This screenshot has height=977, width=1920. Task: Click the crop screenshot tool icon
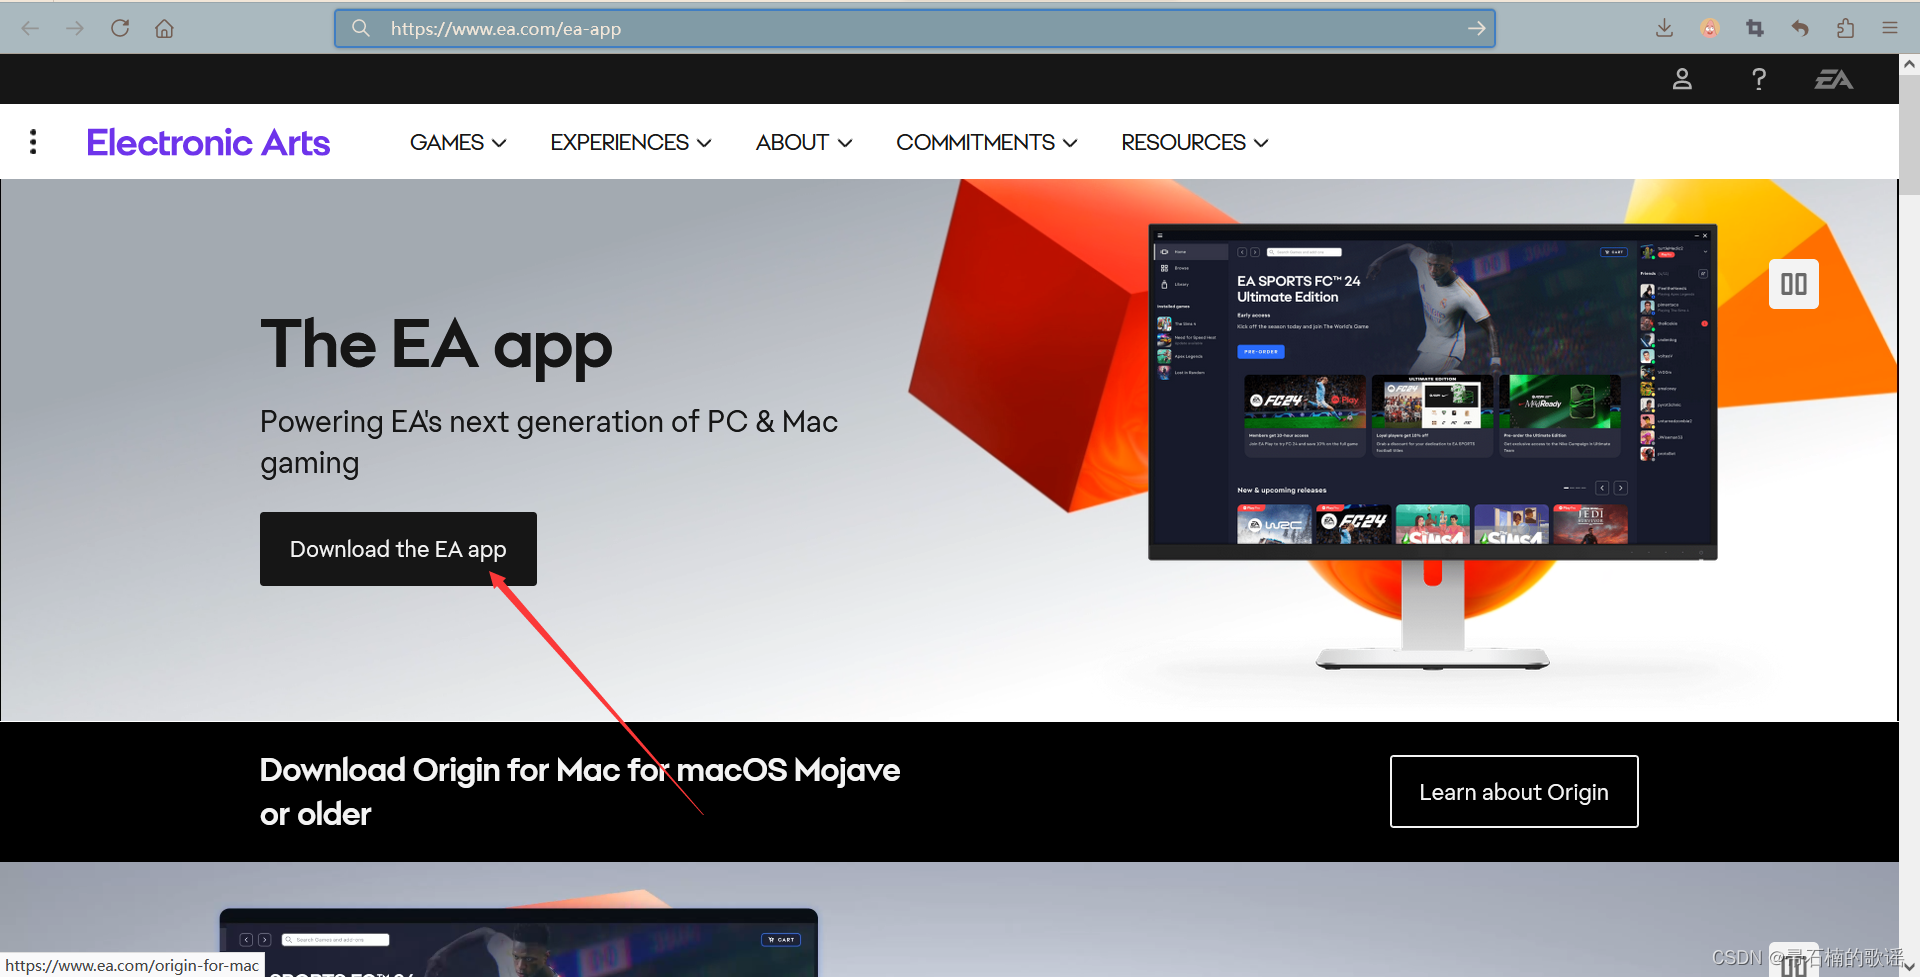(1755, 28)
